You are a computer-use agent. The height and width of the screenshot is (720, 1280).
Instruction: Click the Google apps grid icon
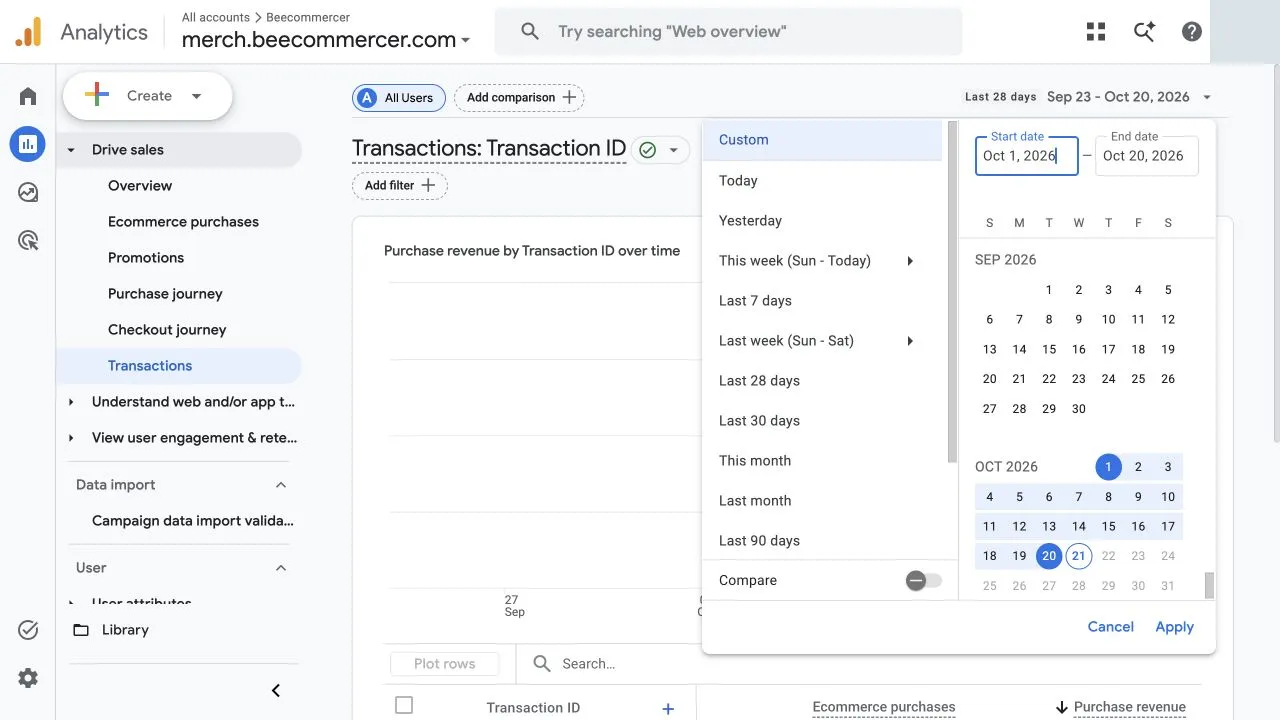[x=1096, y=31]
